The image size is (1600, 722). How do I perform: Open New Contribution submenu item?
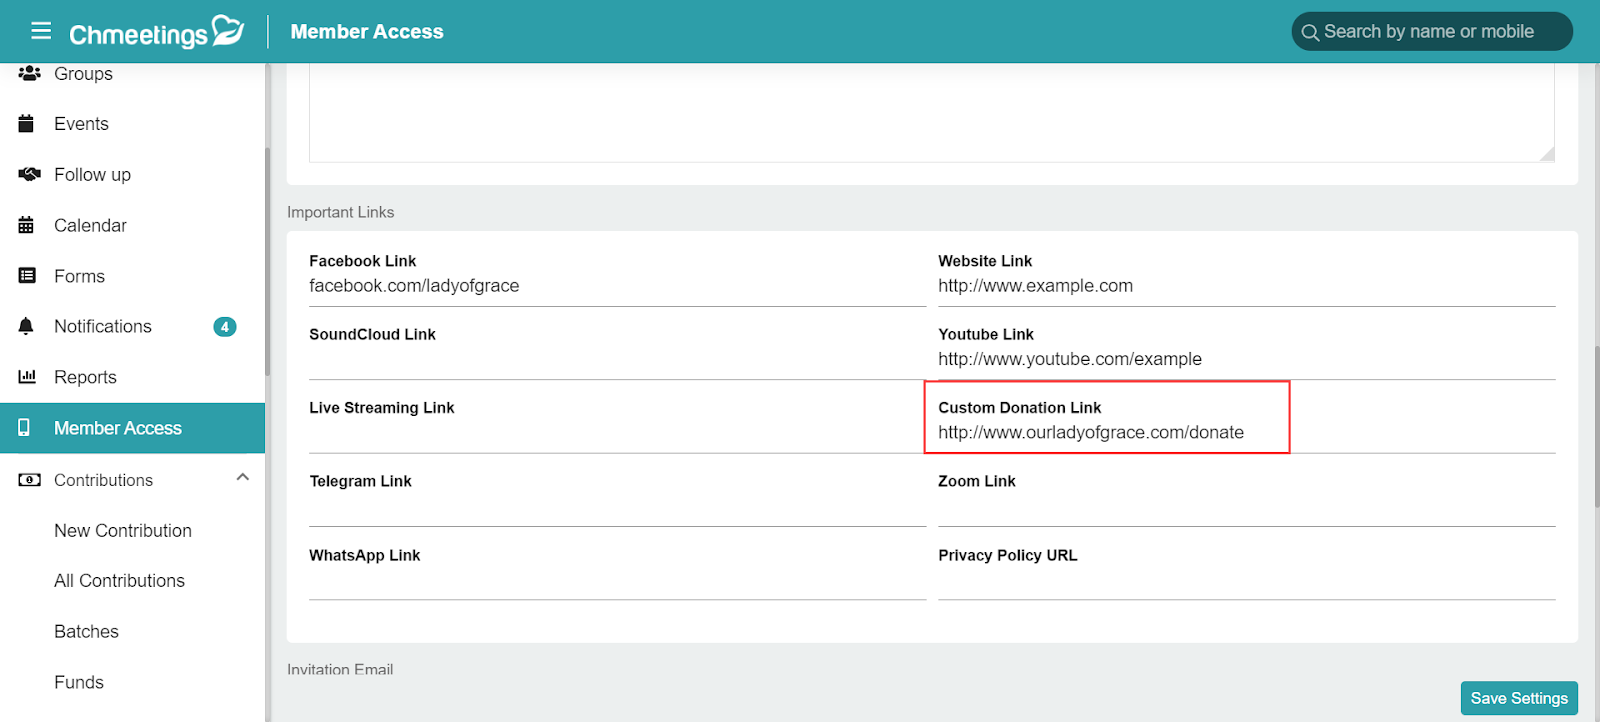point(123,531)
